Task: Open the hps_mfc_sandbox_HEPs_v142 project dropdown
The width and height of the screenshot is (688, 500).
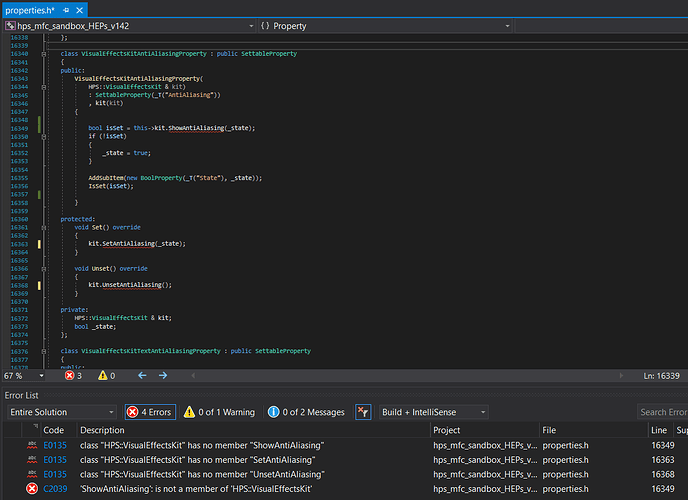Action: 251,26
